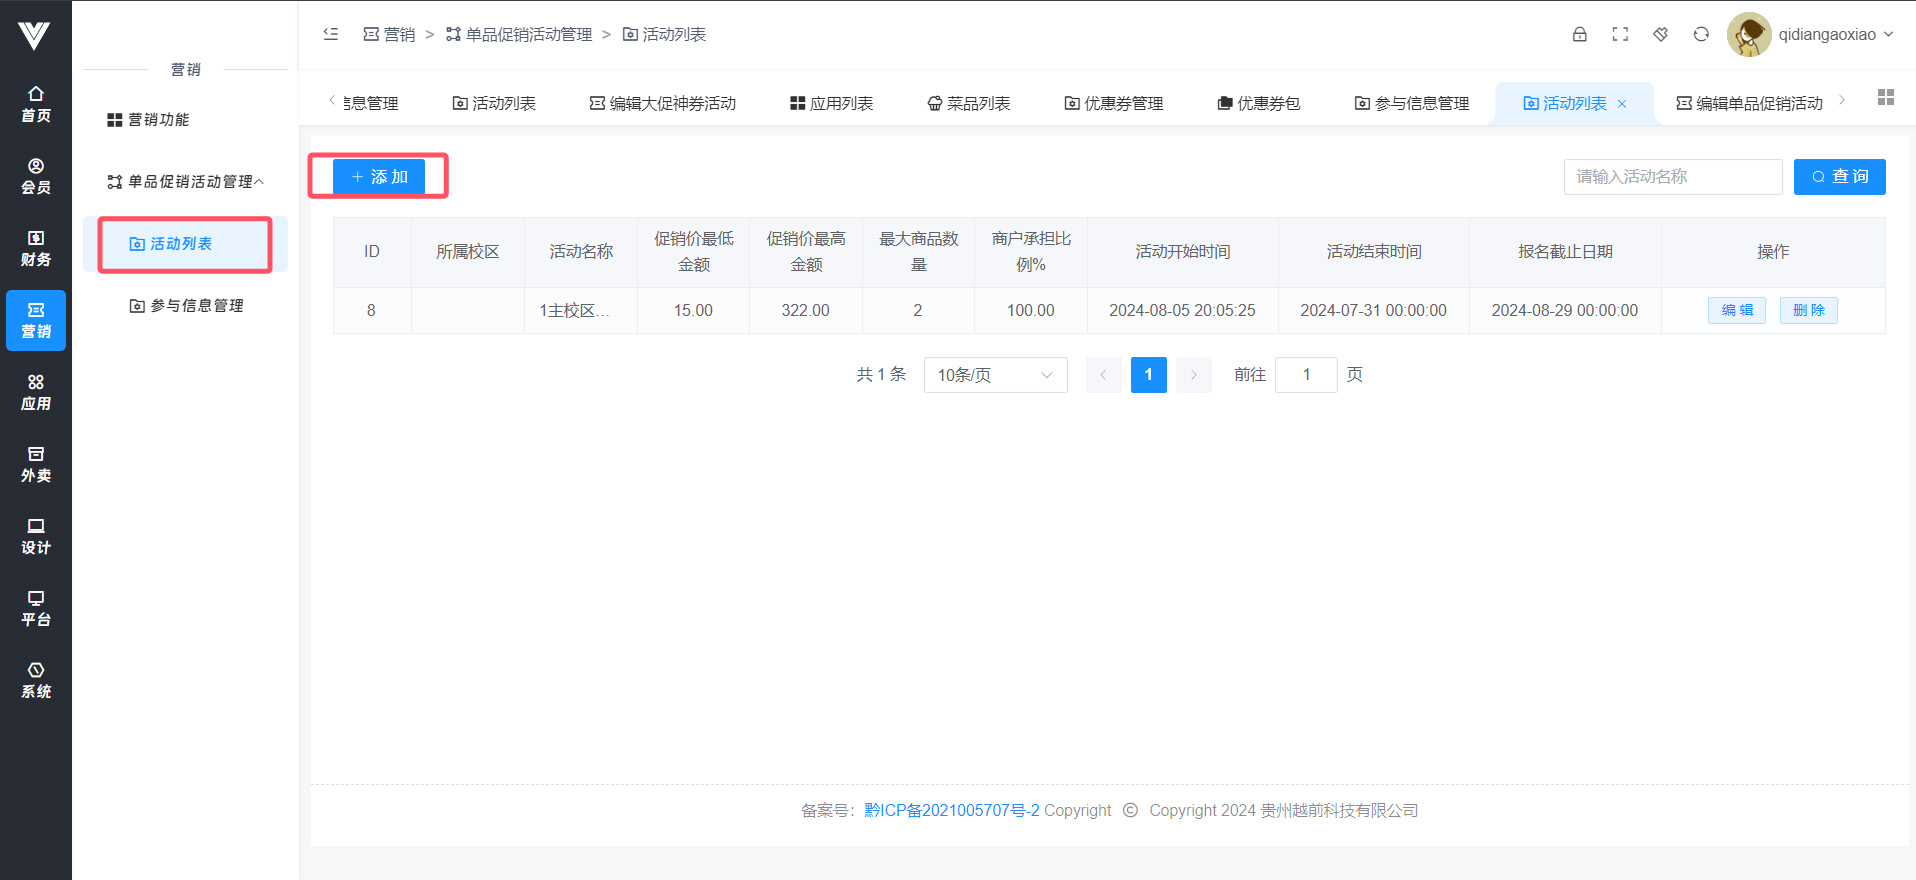
Task: Focus the activity name search field
Action: tap(1672, 177)
